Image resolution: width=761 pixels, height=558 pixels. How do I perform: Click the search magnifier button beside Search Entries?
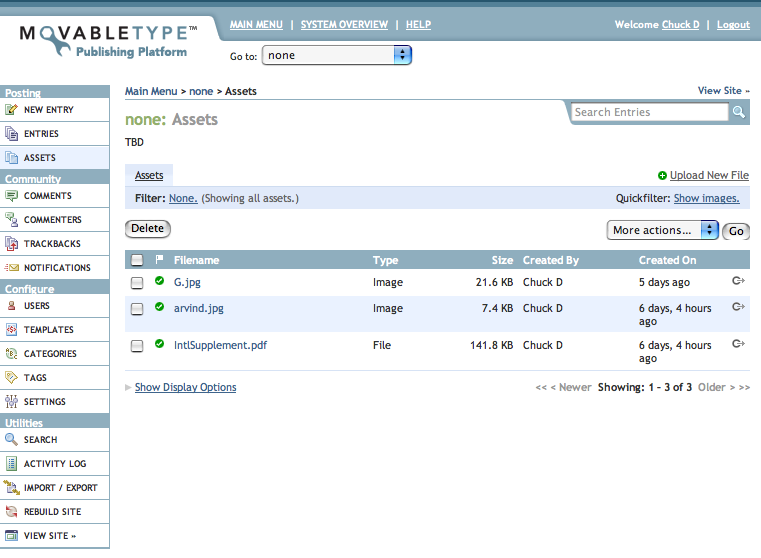(739, 112)
